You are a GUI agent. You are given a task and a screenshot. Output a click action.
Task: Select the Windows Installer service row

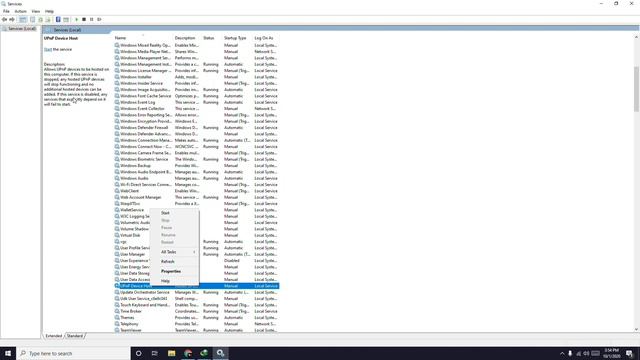[x=196, y=77]
